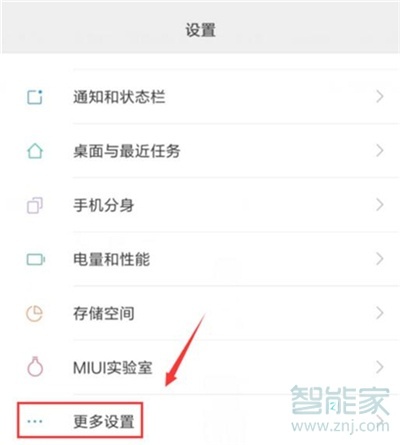Open 手机分身 option
This screenshot has width=400, height=445.
point(200,205)
